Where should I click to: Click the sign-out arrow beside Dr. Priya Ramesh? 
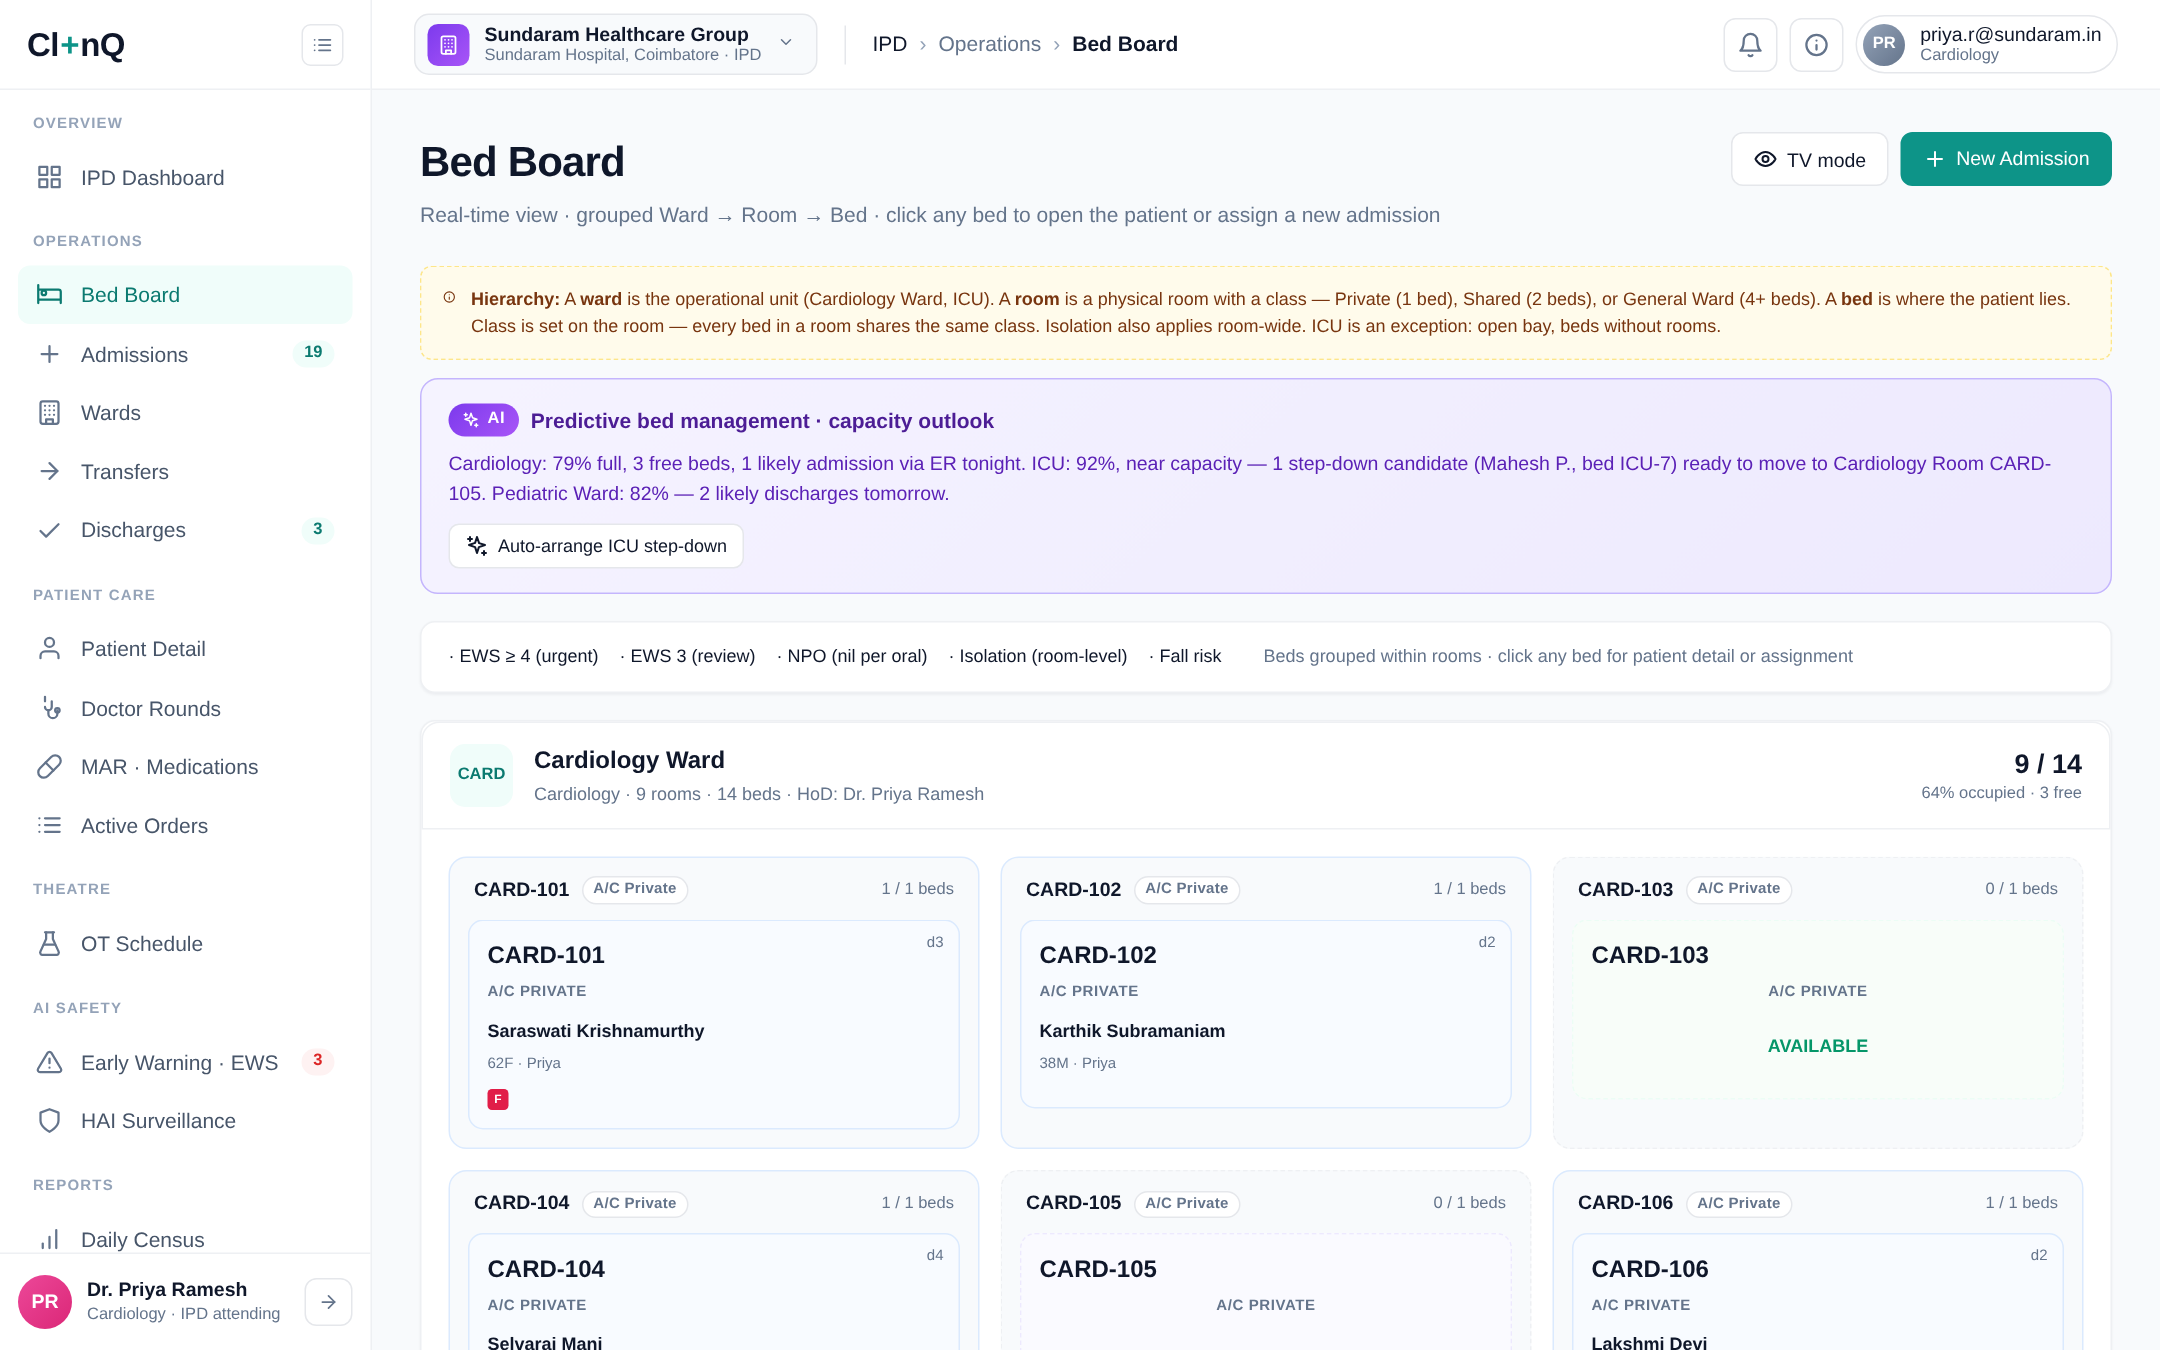tap(328, 1301)
